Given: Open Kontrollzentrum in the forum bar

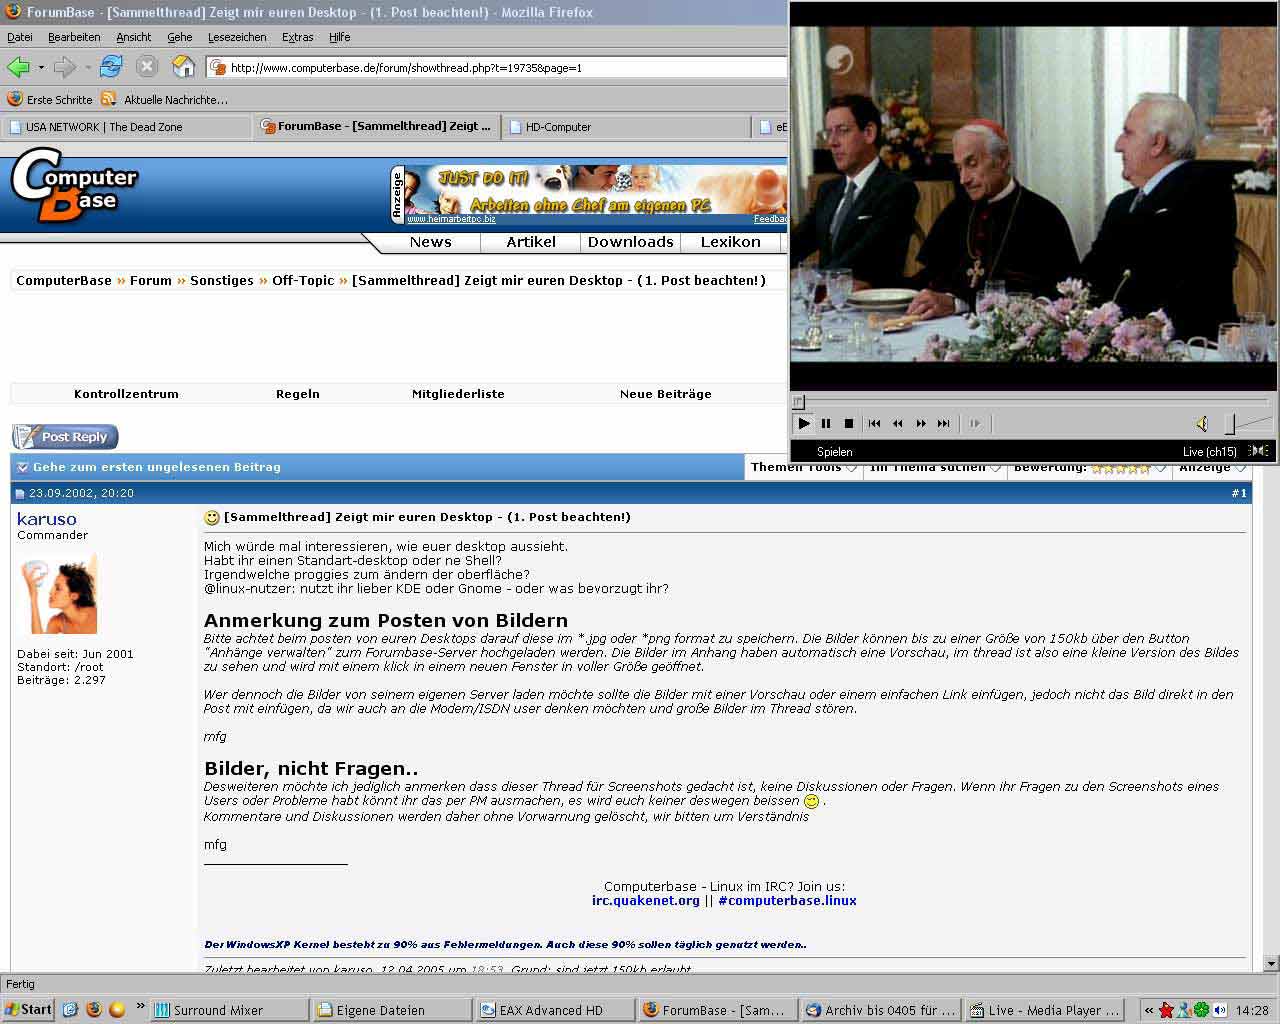Looking at the screenshot, I should point(126,394).
